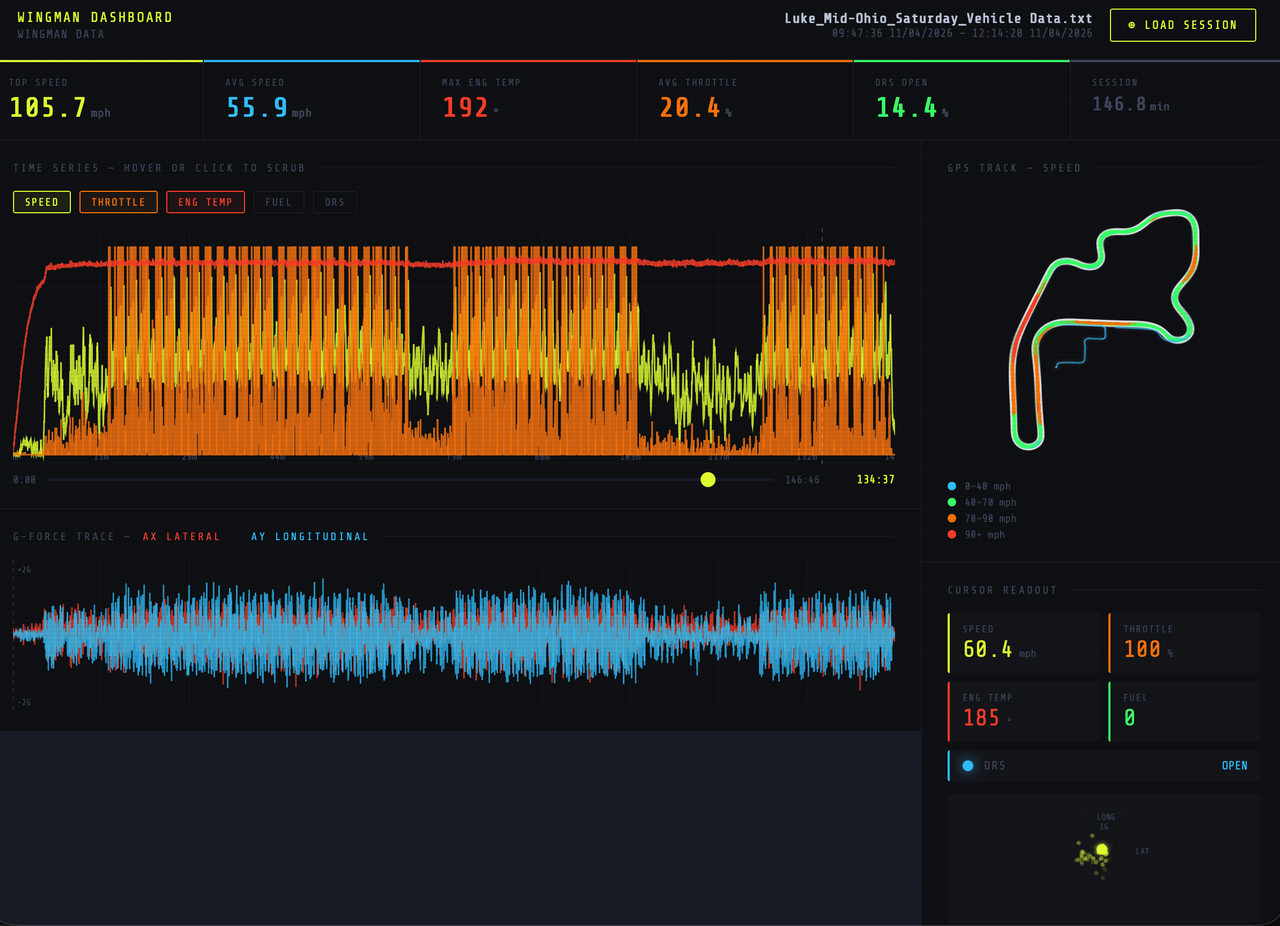Click the DRS Open stat card
The height and width of the screenshot is (926, 1280).
point(962,100)
